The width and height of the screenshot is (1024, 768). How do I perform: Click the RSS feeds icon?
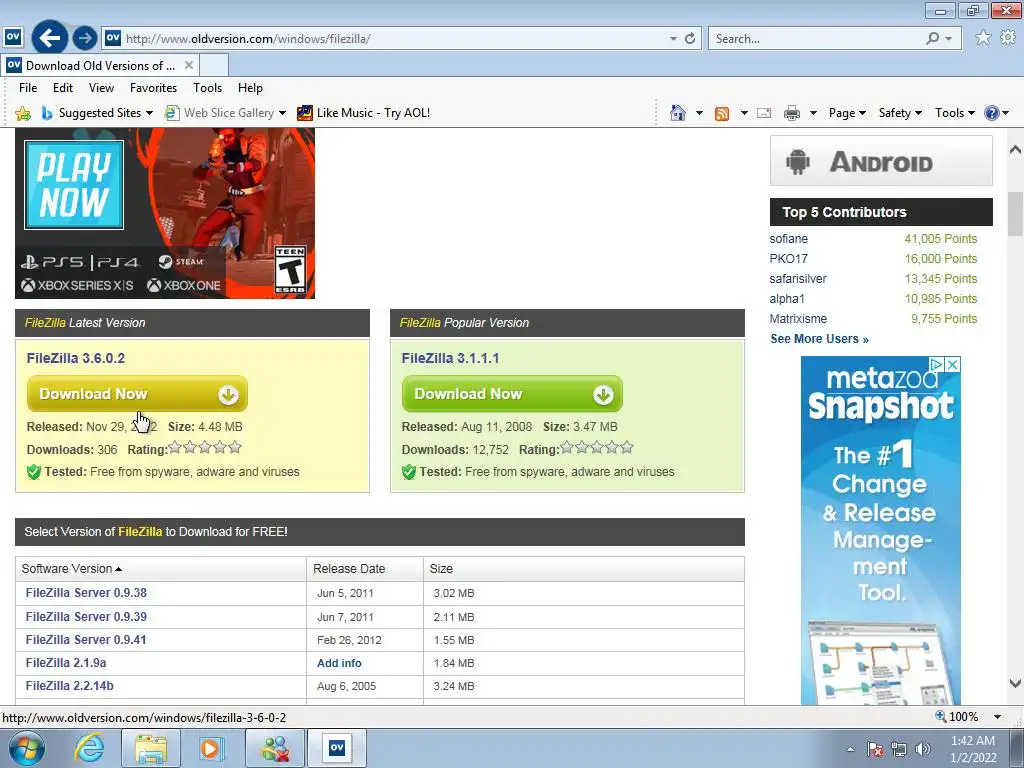(x=722, y=113)
